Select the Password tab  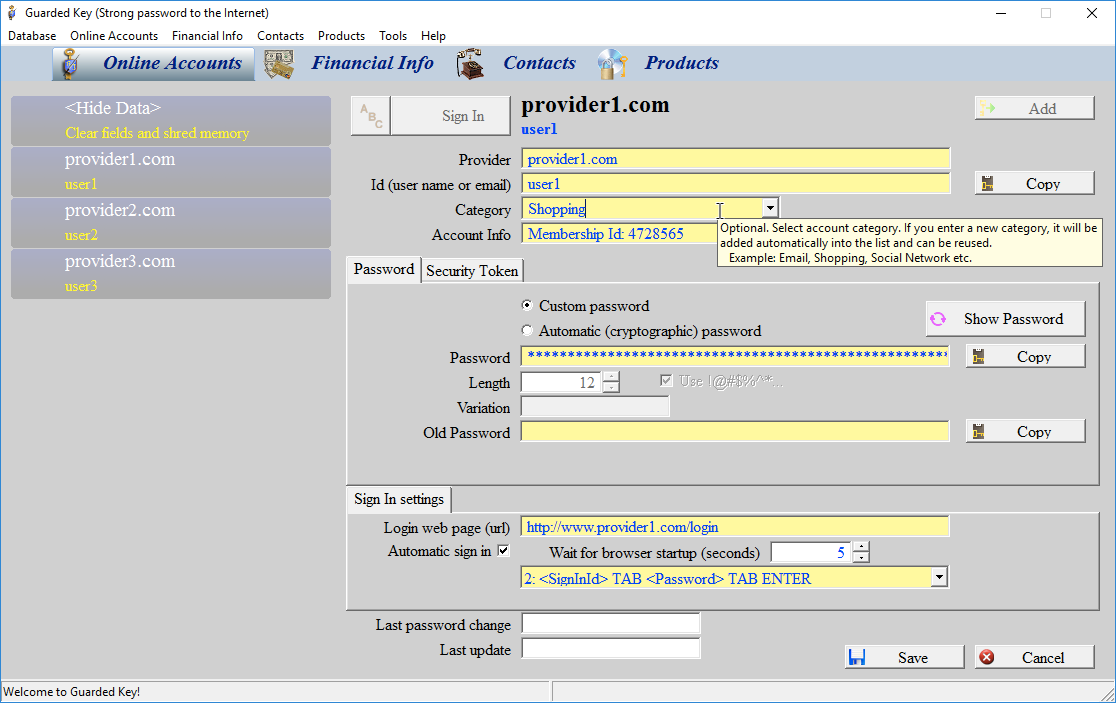click(384, 270)
